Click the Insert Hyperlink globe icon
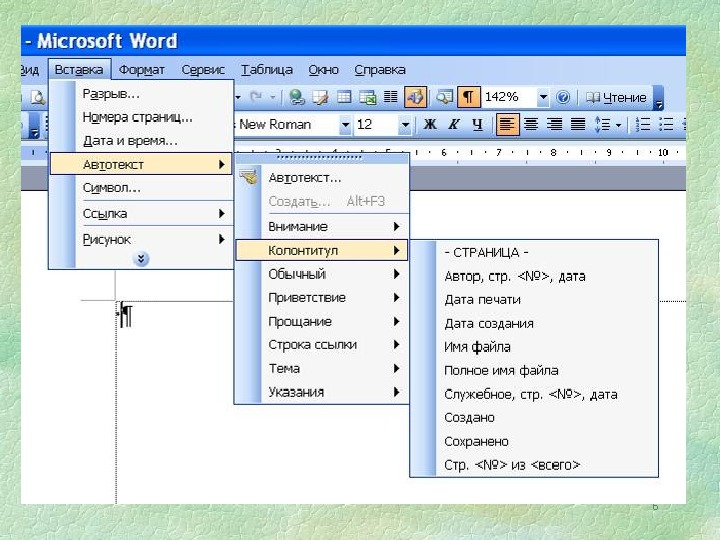Image resolution: width=720 pixels, height=540 pixels. click(297, 97)
